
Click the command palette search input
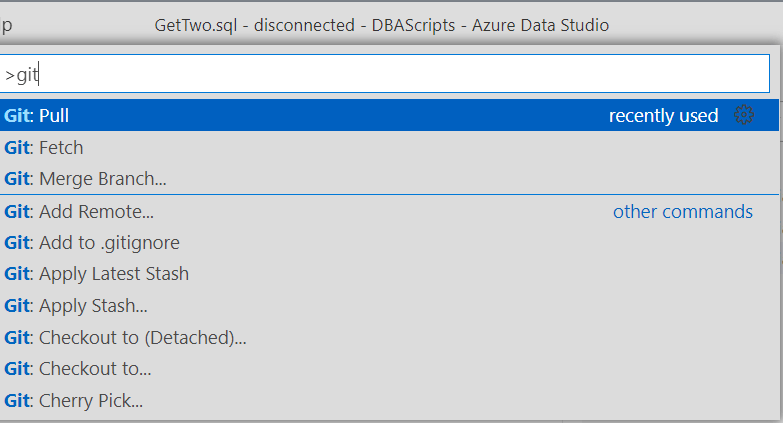390,75
